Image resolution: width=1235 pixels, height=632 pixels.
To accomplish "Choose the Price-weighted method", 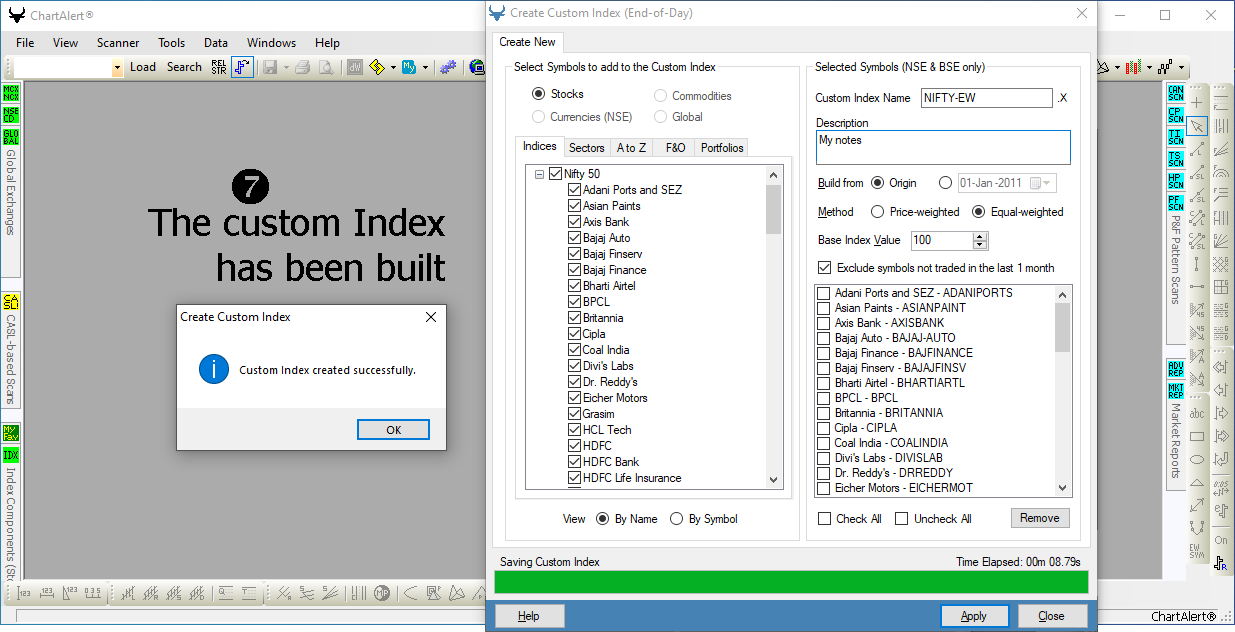I will pos(877,212).
